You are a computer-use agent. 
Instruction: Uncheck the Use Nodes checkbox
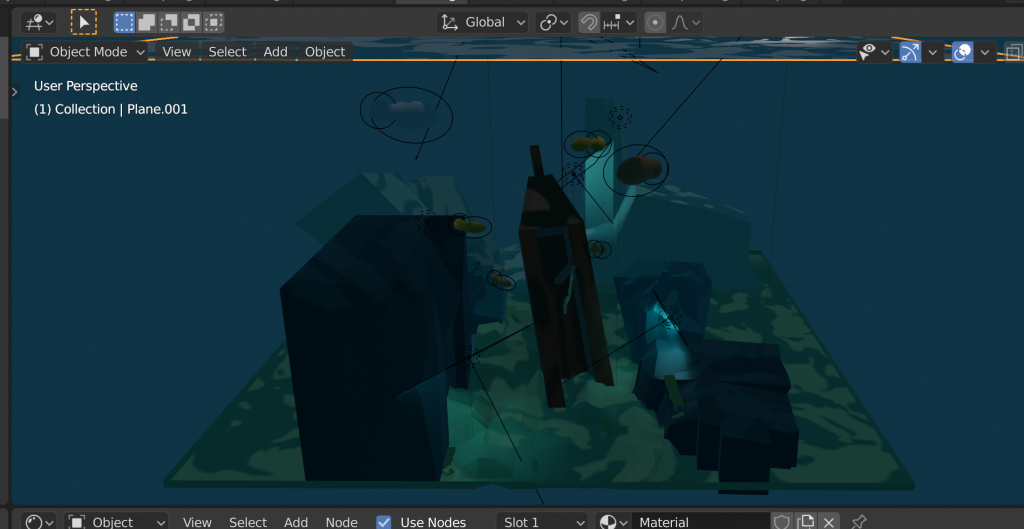(384, 522)
